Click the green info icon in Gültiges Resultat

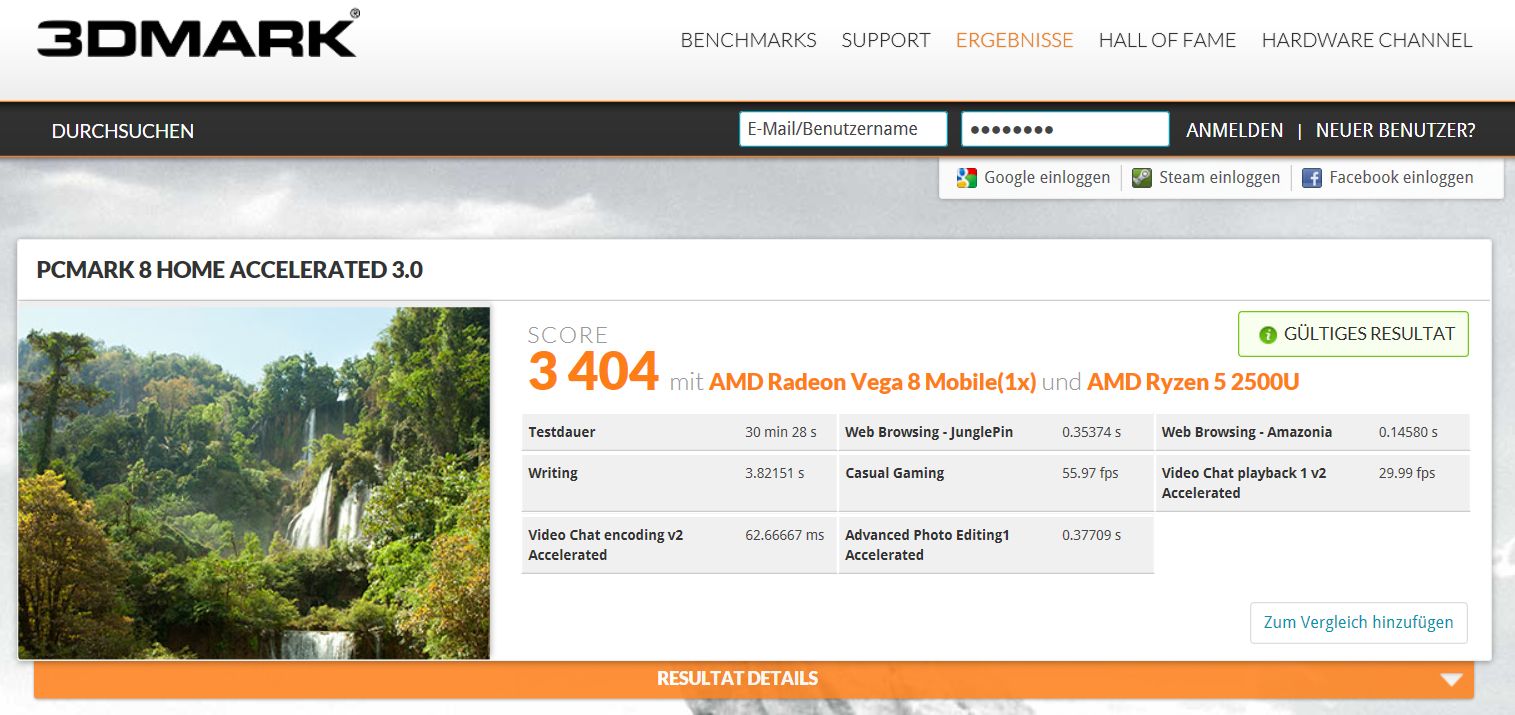tap(1268, 335)
